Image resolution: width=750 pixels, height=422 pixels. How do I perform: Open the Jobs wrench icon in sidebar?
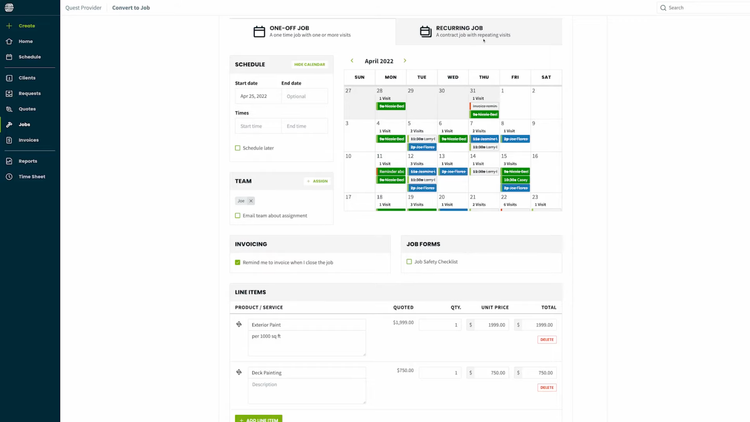pyautogui.click(x=9, y=124)
